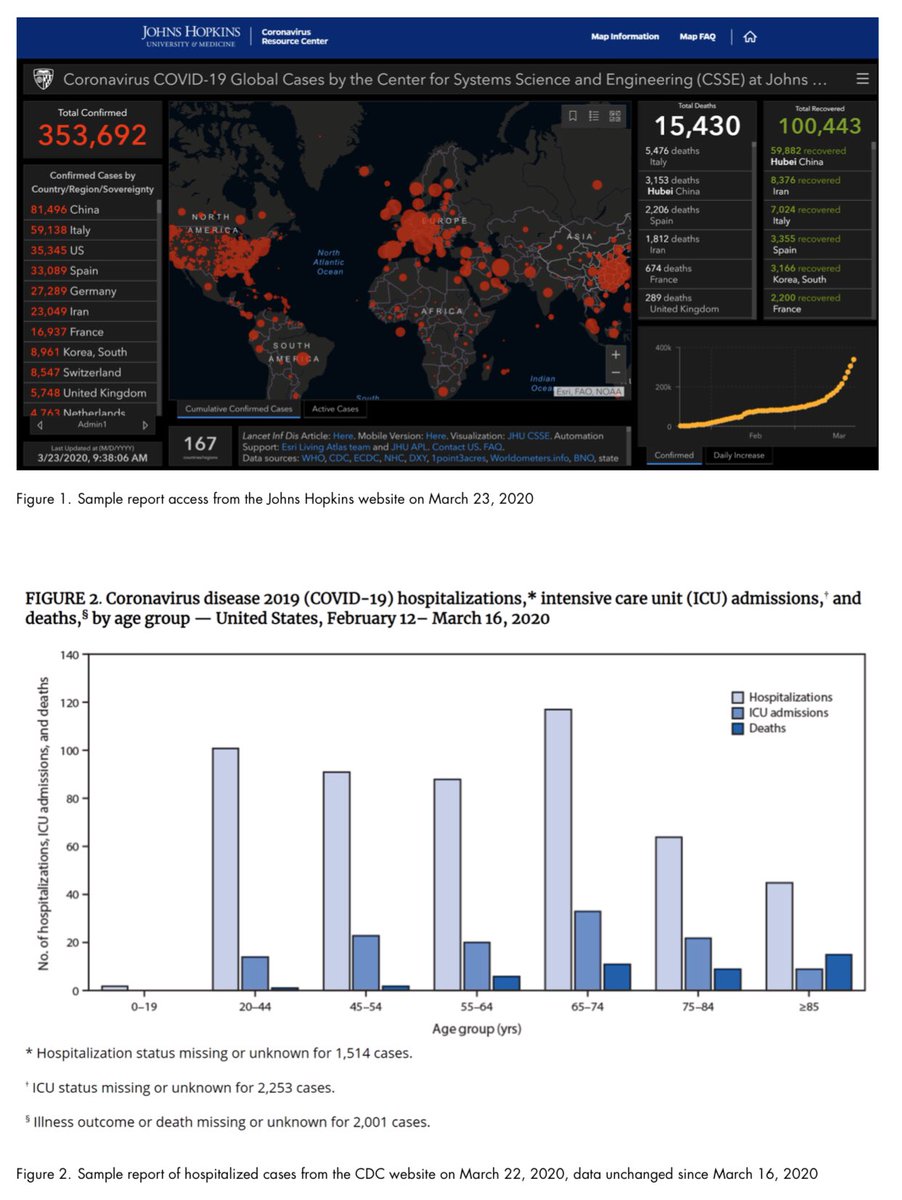The height and width of the screenshot is (1200, 902).
Task: Click the Contact US link
Action: (455, 447)
